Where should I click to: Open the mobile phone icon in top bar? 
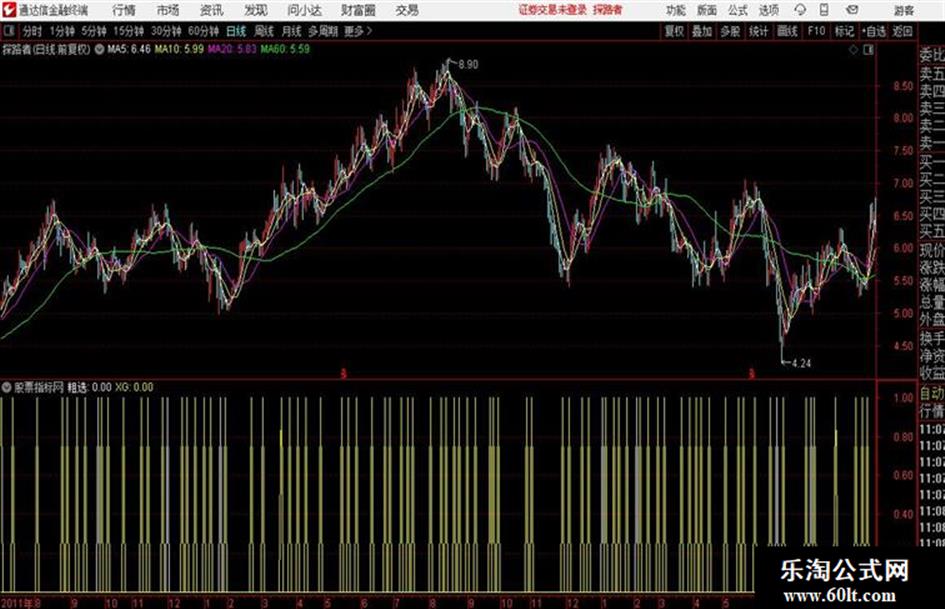(x=824, y=10)
